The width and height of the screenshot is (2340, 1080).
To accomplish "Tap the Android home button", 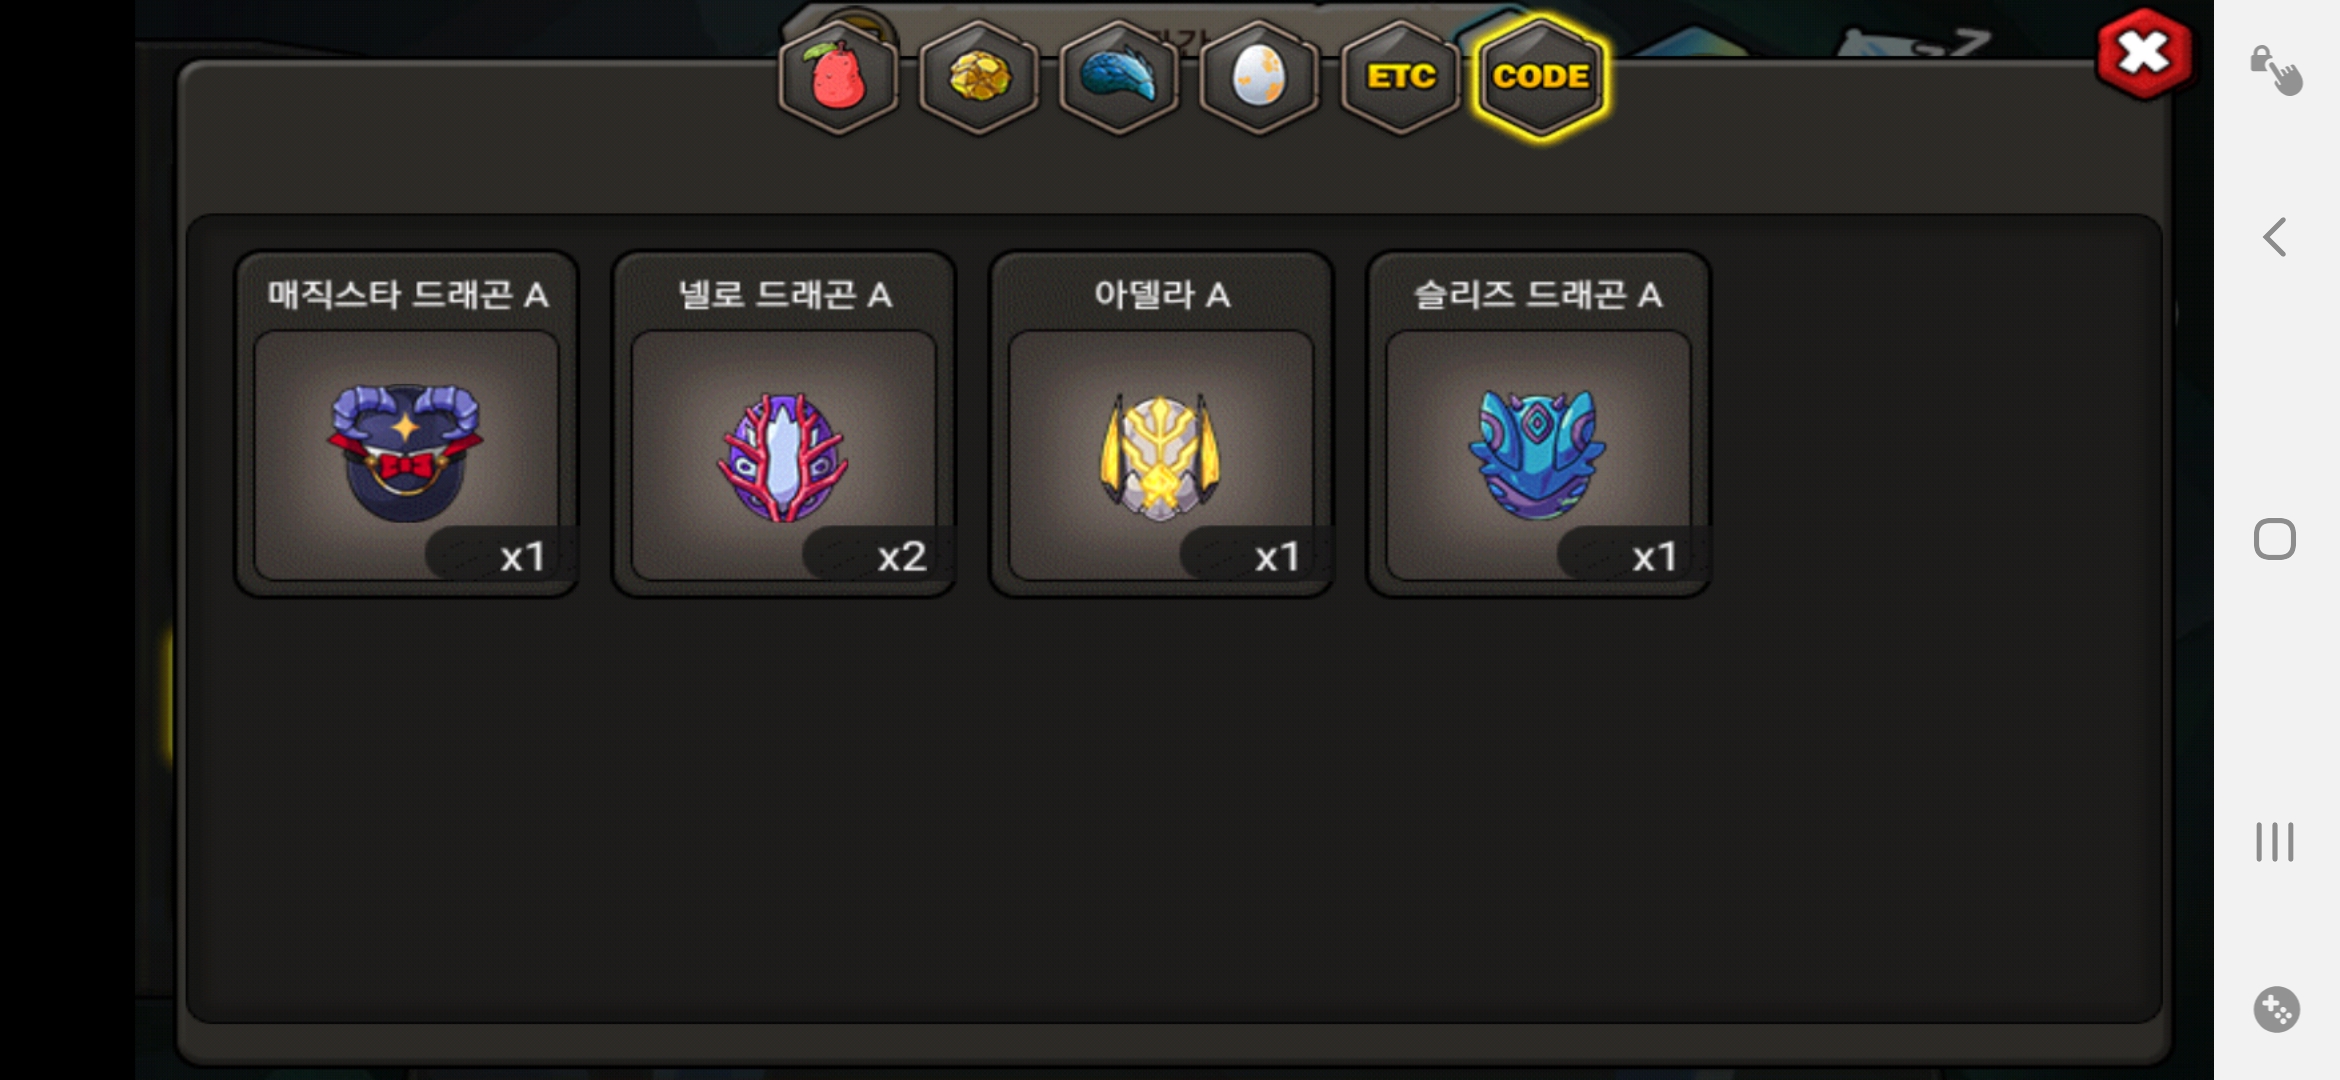I will point(2275,539).
